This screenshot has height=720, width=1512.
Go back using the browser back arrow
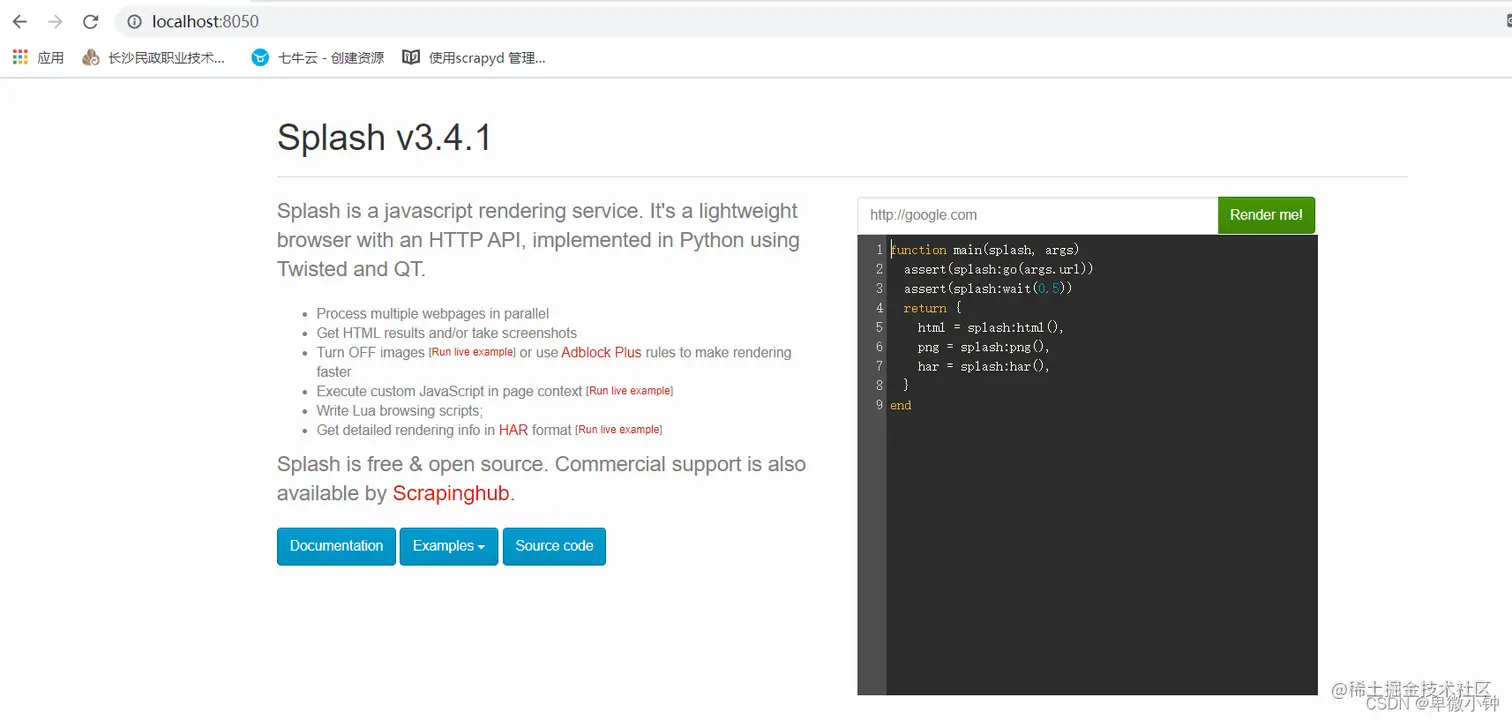click(20, 22)
